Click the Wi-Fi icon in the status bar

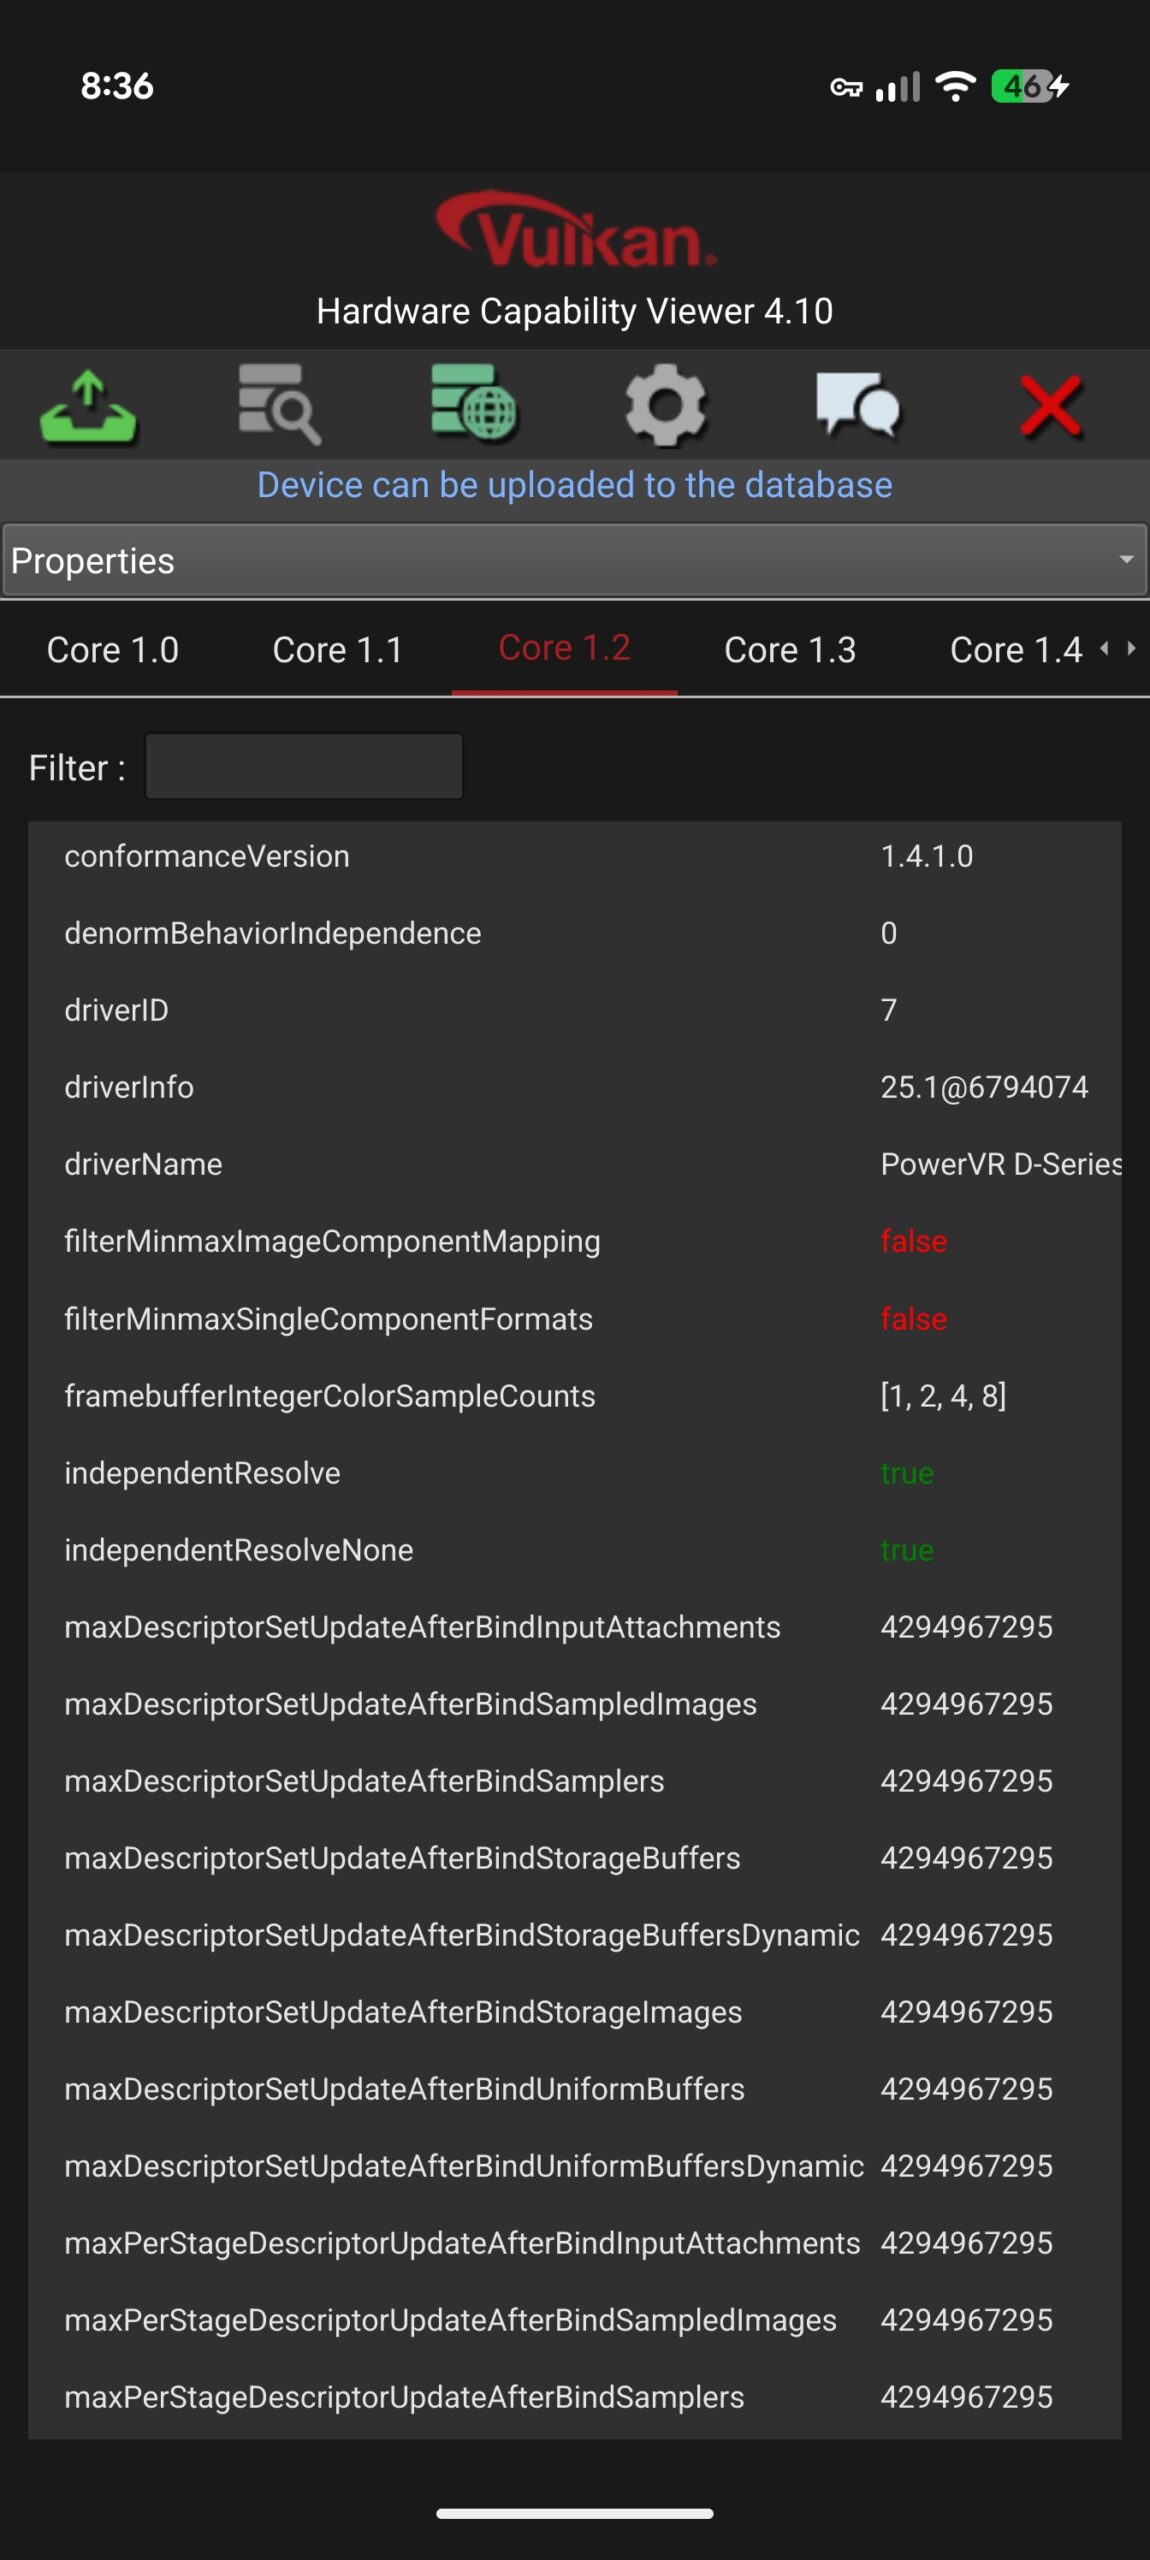(x=955, y=87)
